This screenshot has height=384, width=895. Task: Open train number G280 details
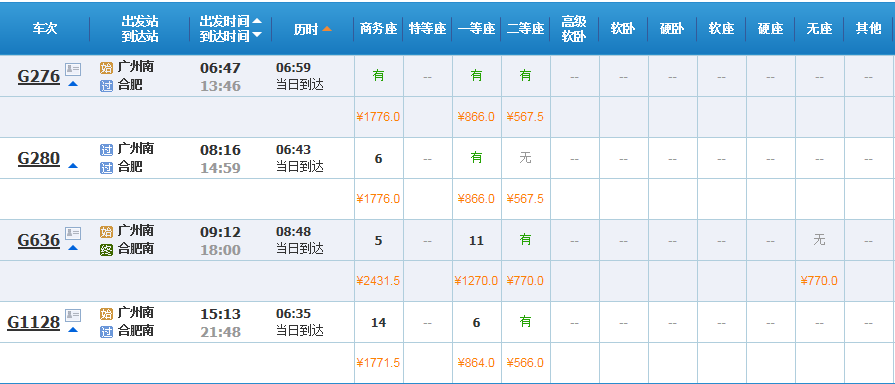pyautogui.click(x=39, y=158)
